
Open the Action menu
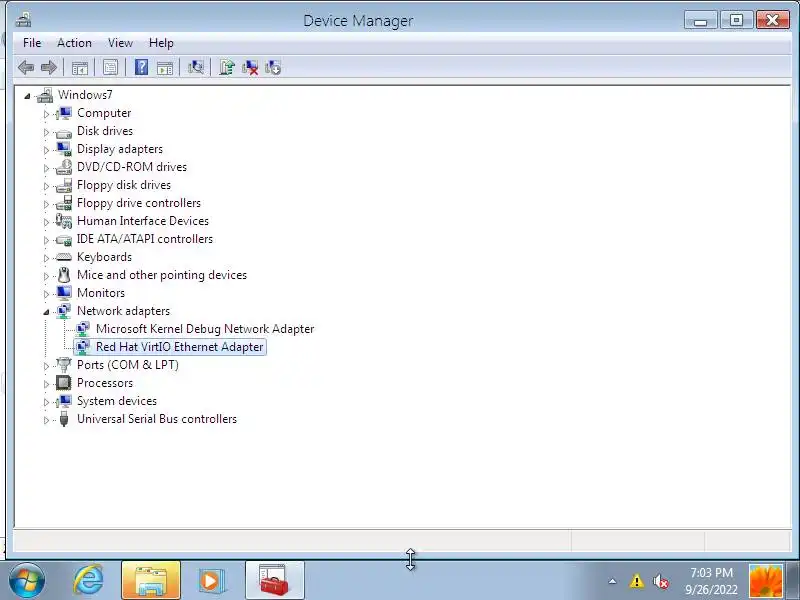[74, 43]
